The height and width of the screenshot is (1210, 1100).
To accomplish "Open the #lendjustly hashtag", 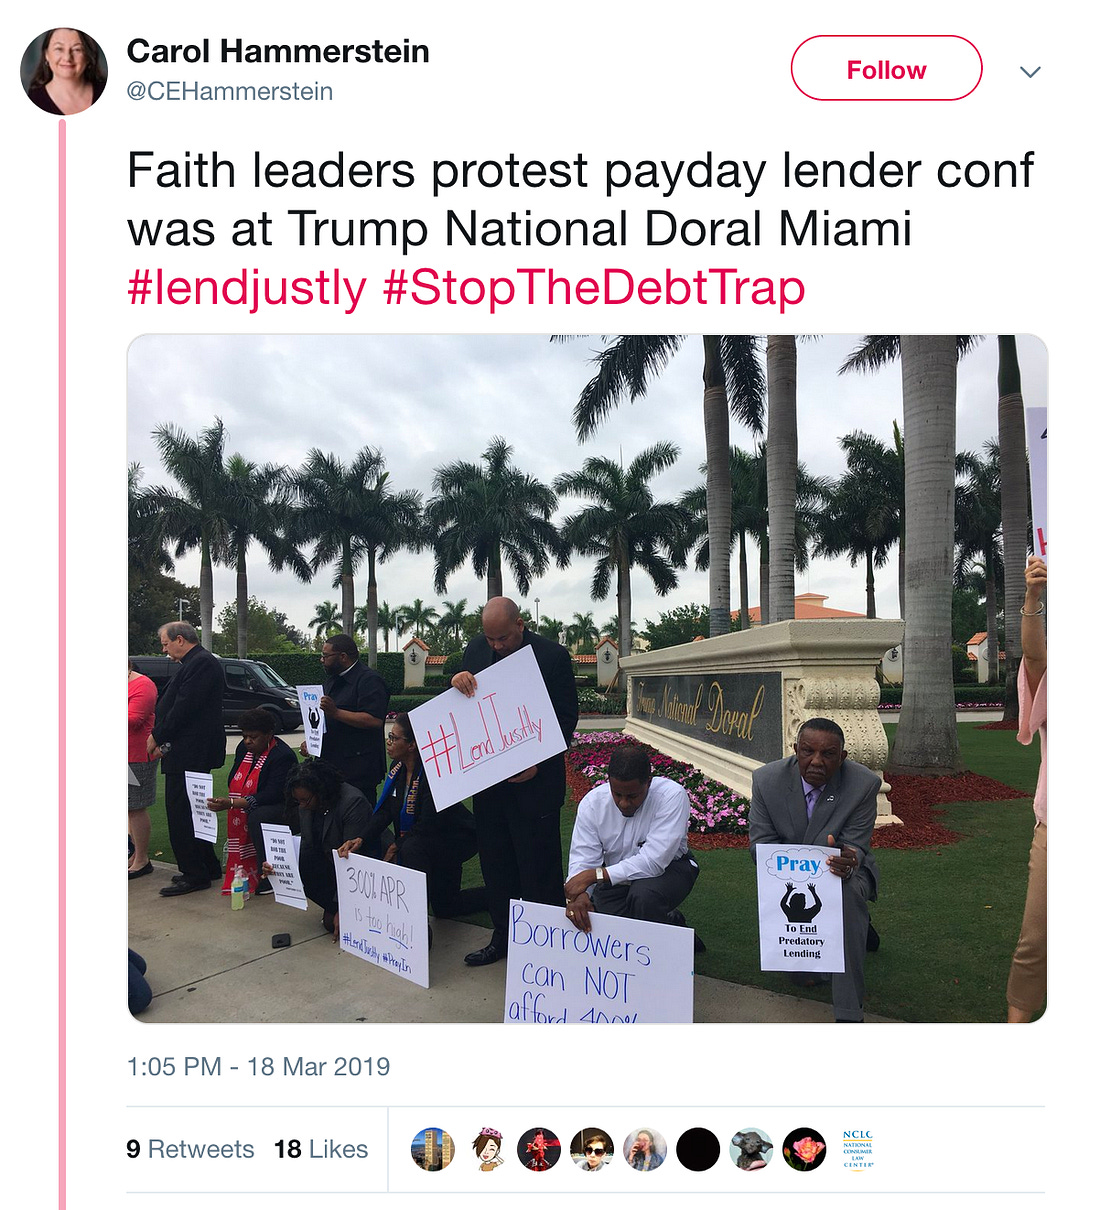I will (x=247, y=288).
